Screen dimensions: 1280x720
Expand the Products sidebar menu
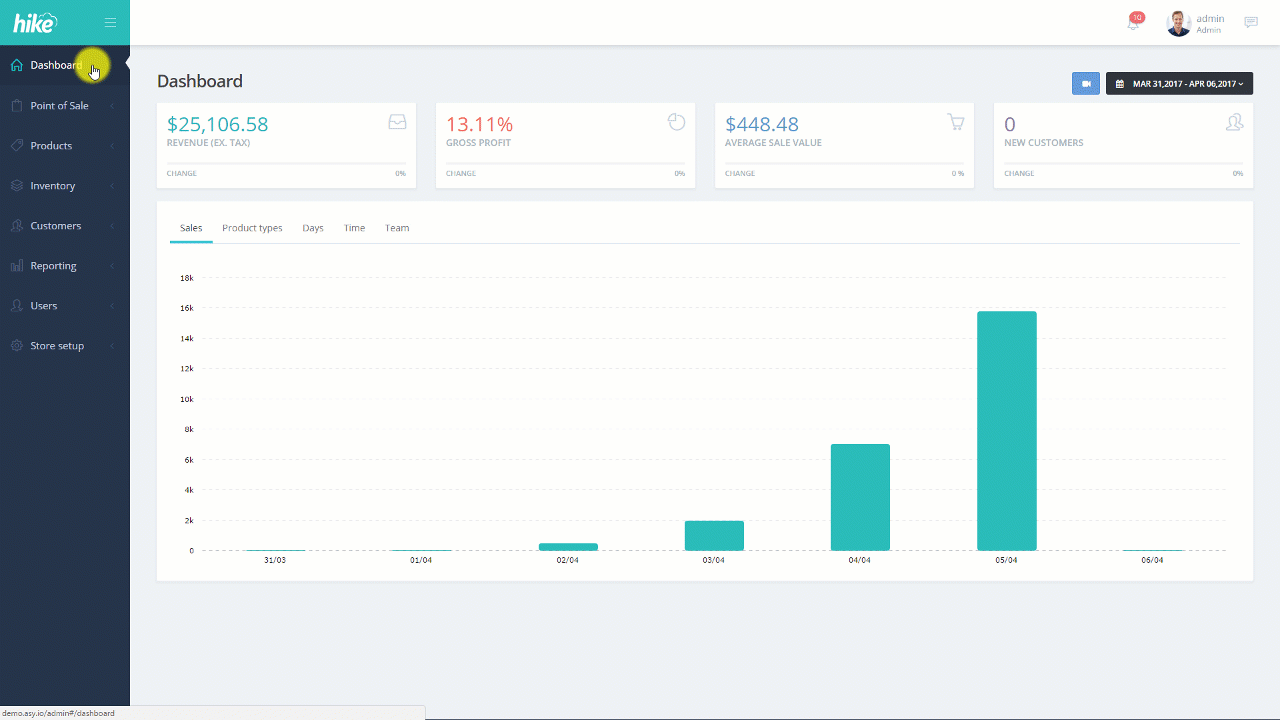[x=65, y=145]
